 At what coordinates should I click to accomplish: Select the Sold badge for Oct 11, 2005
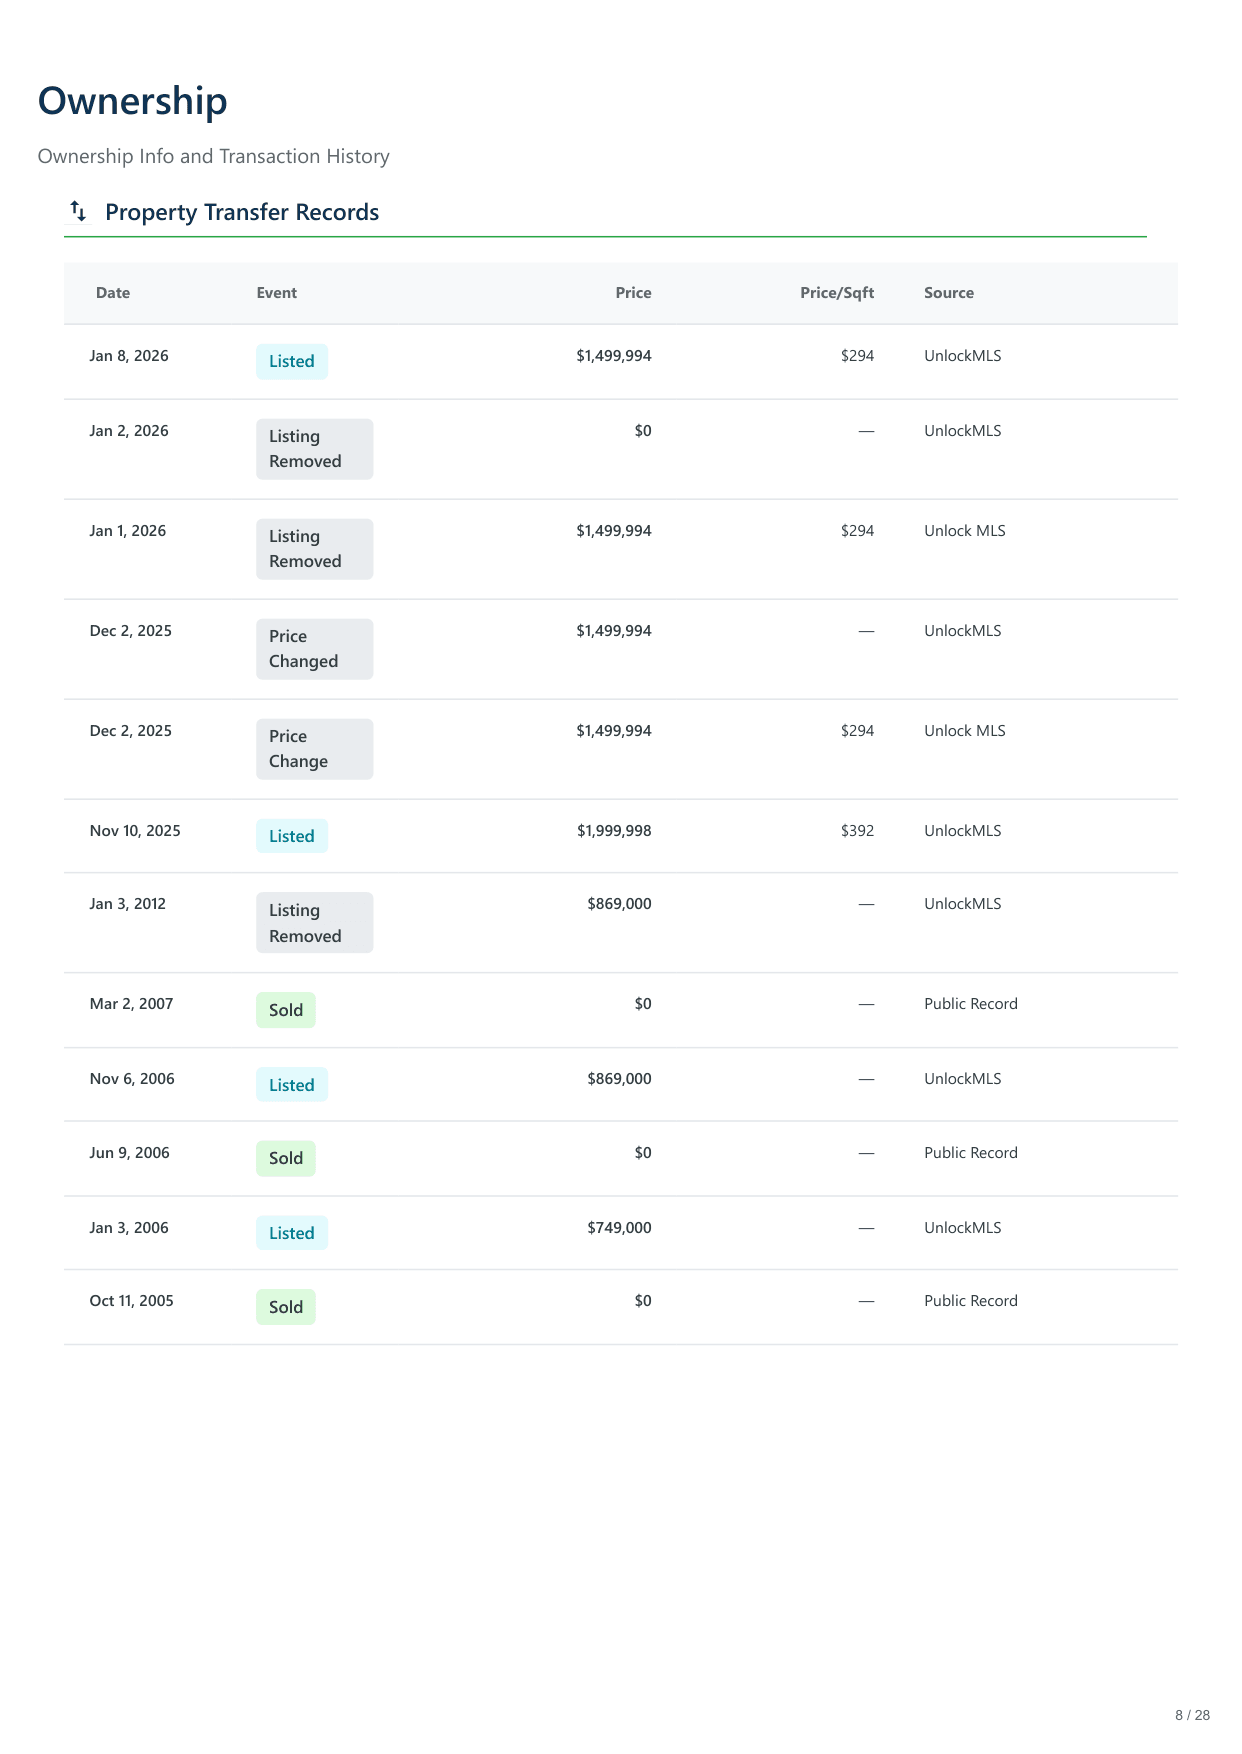click(285, 1307)
